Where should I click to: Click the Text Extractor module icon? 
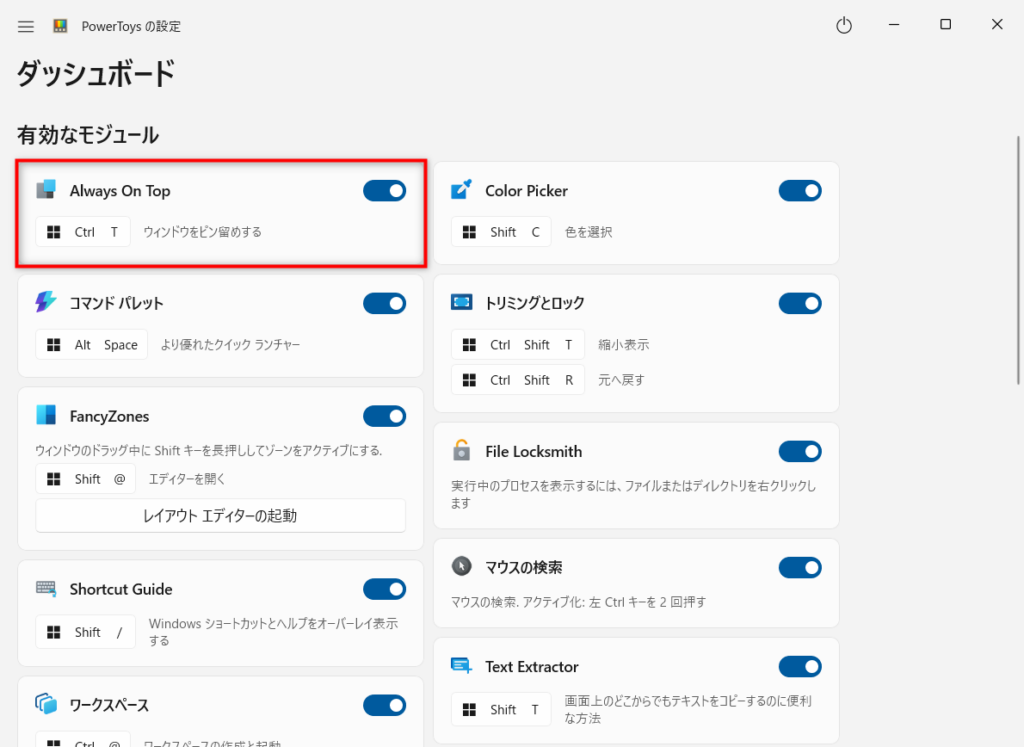tap(461, 666)
